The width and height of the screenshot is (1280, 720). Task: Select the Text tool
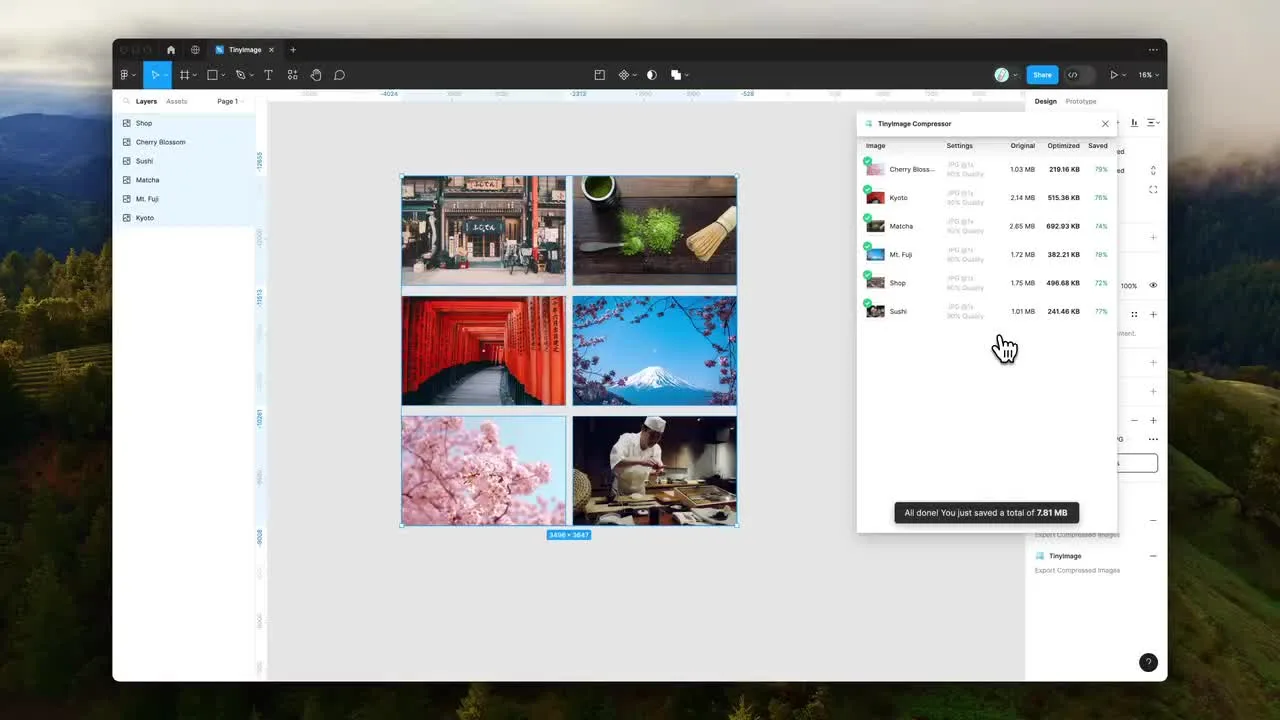pos(268,75)
